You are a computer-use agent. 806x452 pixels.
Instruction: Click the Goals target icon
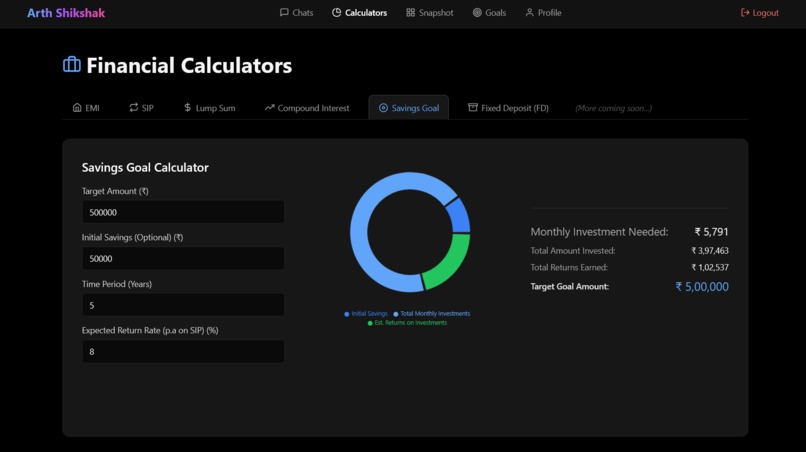pyautogui.click(x=477, y=12)
